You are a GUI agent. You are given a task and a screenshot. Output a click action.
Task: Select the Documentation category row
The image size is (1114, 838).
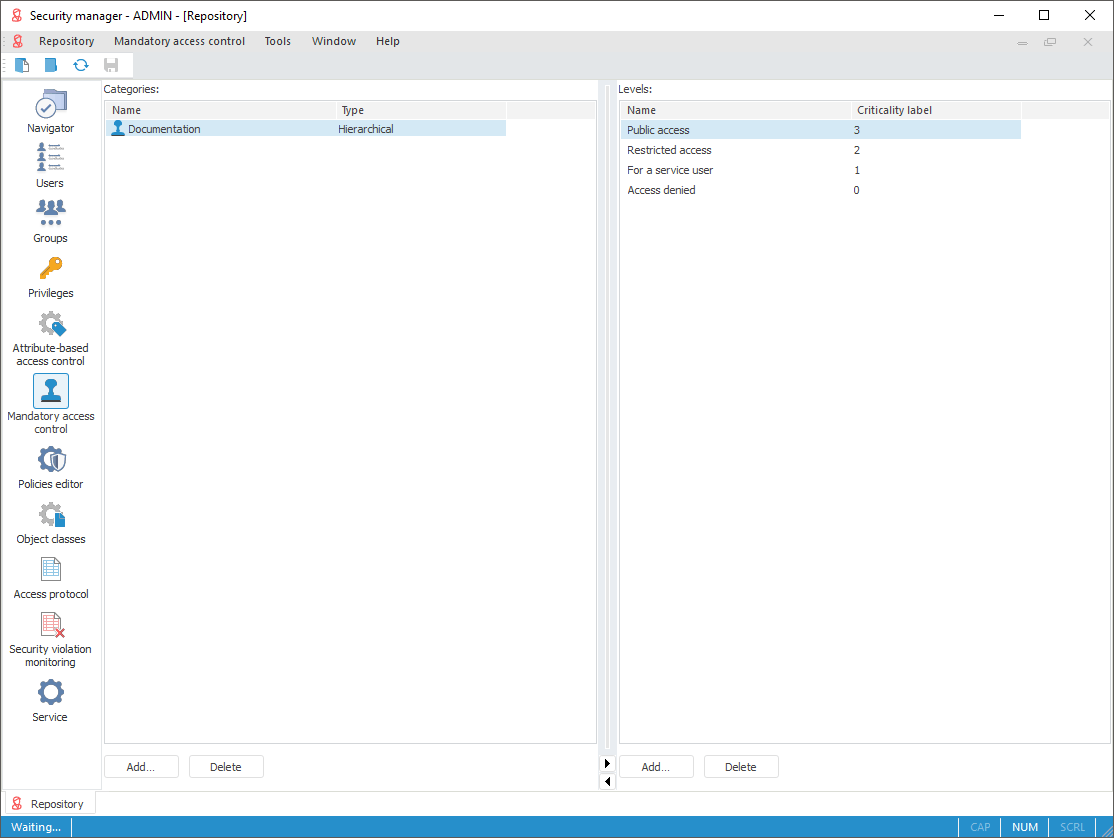306,129
